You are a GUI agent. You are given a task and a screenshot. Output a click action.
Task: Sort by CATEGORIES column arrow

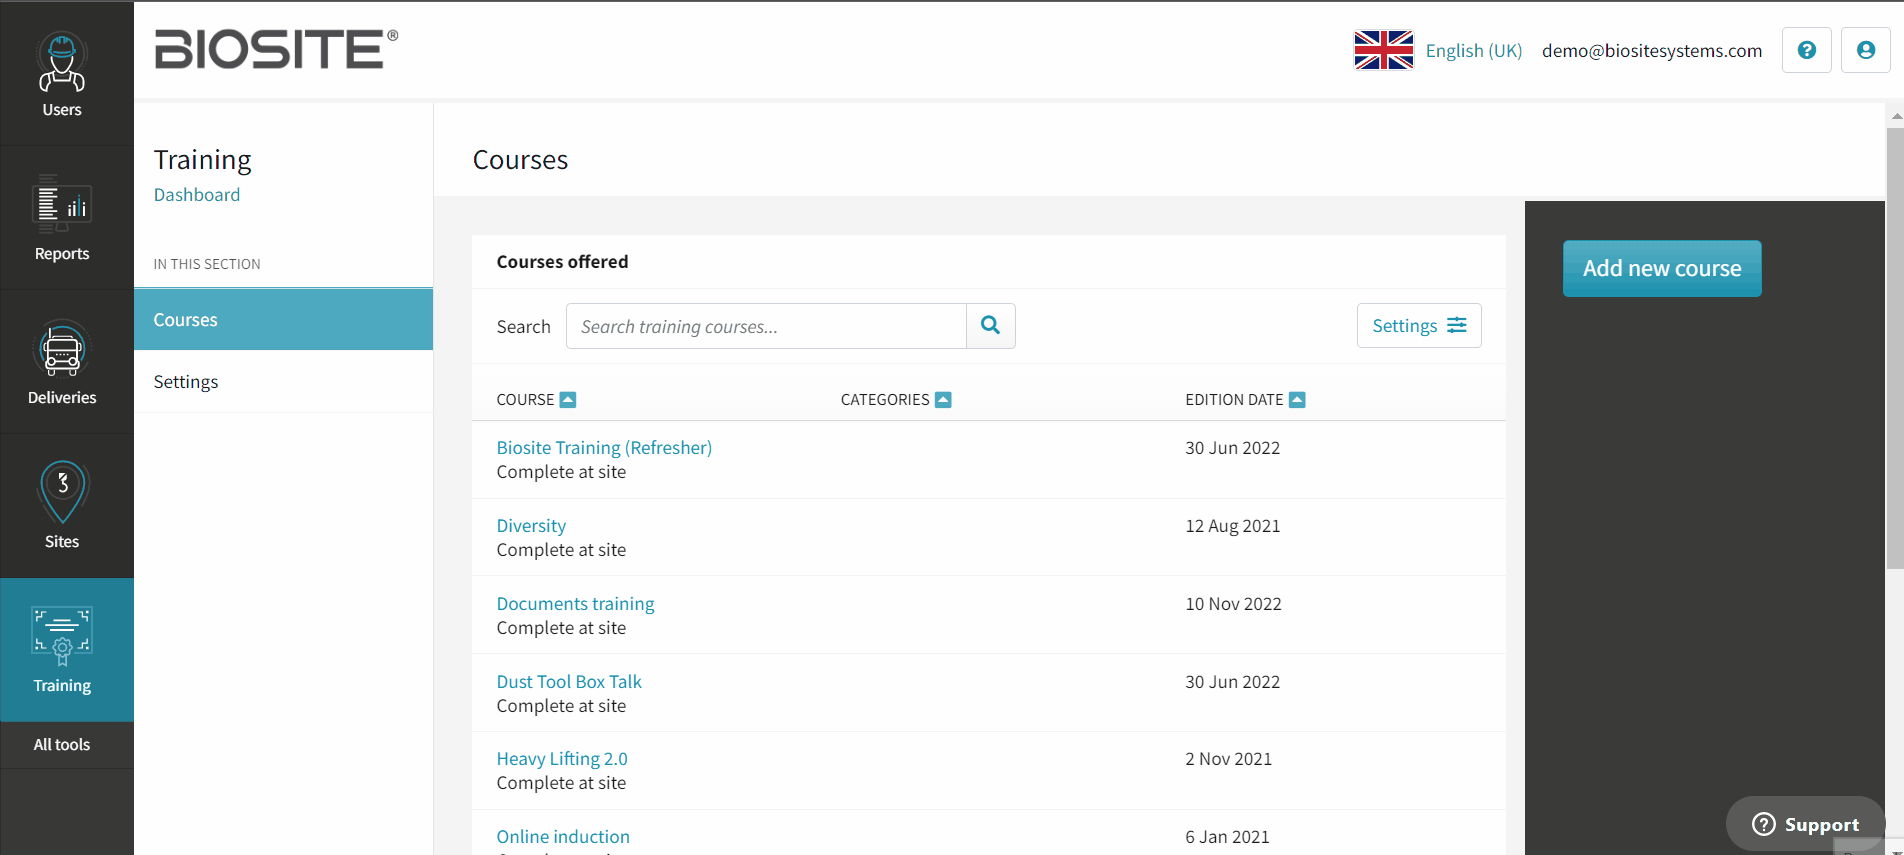943,400
